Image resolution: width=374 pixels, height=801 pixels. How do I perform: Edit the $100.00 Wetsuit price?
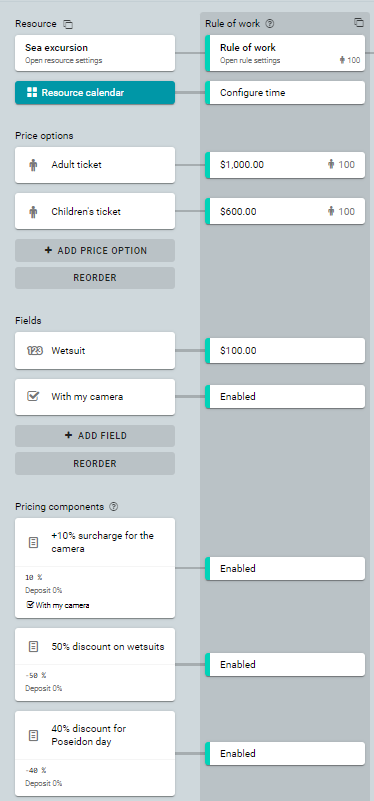(285, 350)
